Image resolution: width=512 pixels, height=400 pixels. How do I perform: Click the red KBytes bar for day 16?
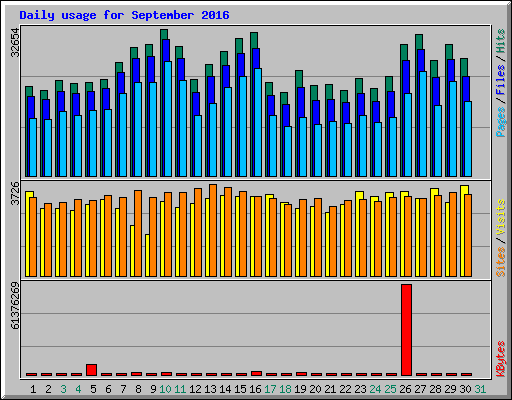(x=256, y=373)
